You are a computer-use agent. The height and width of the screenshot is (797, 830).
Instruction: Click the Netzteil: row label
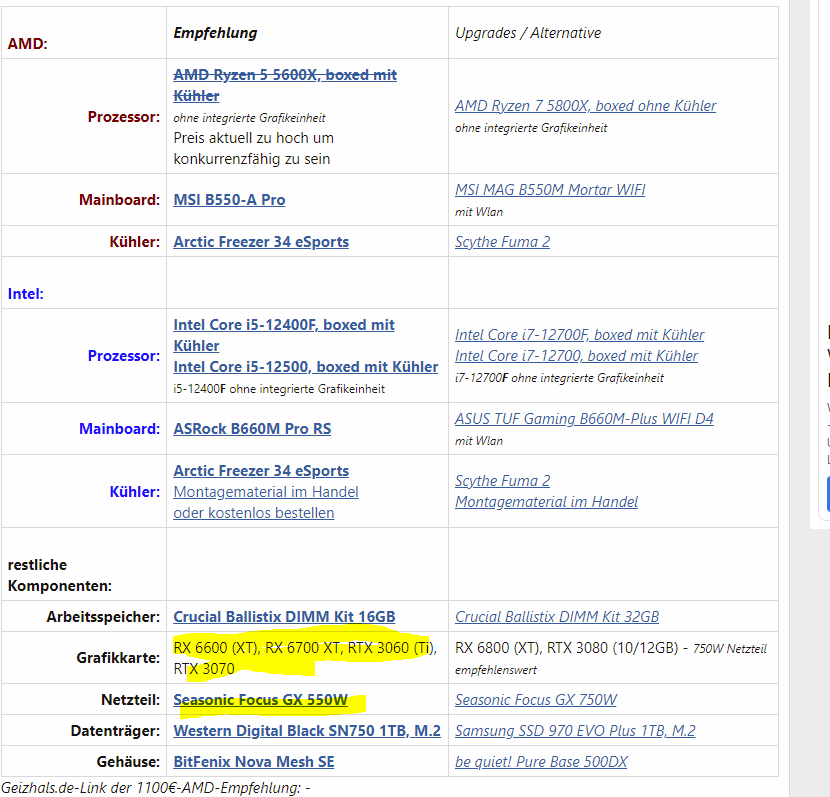[131, 700]
